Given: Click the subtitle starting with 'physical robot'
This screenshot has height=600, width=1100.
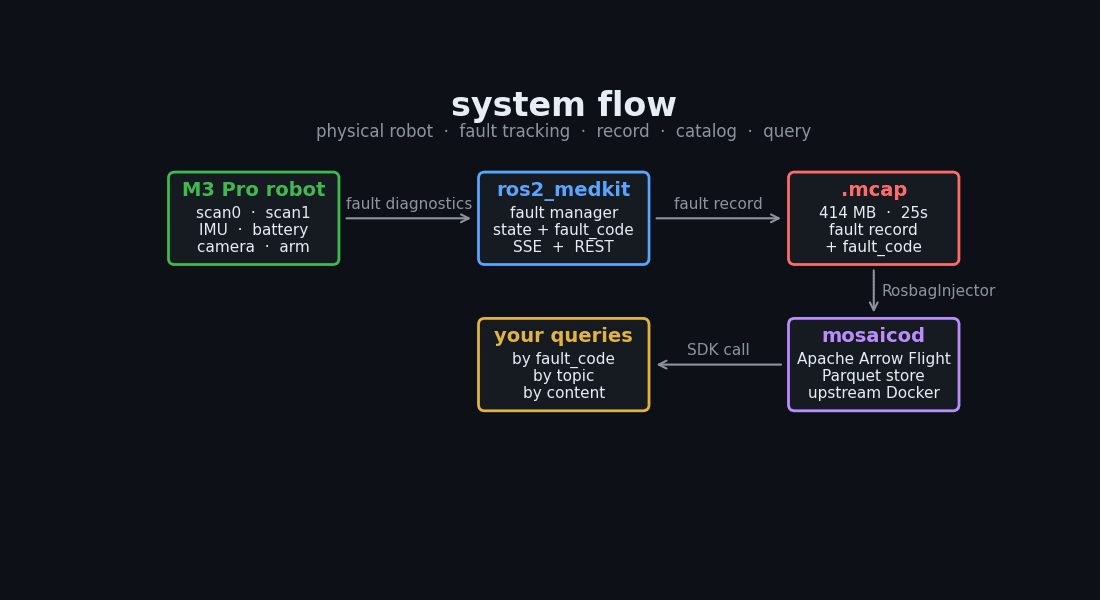Looking at the screenshot, I should click(x=563, y=131).
